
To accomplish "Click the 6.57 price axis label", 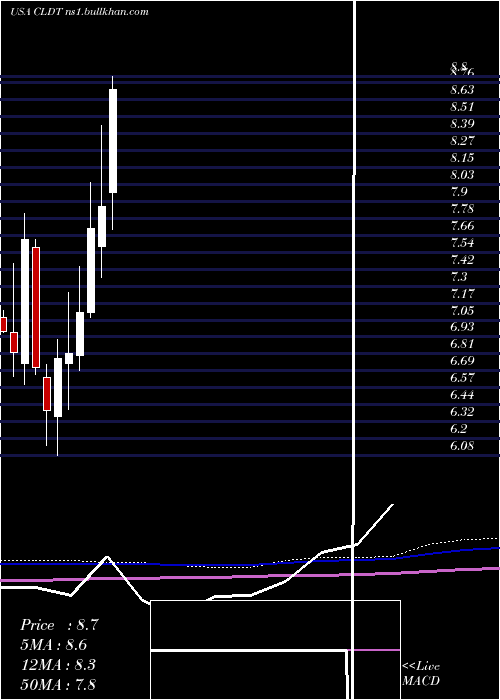I will point(462,378).
